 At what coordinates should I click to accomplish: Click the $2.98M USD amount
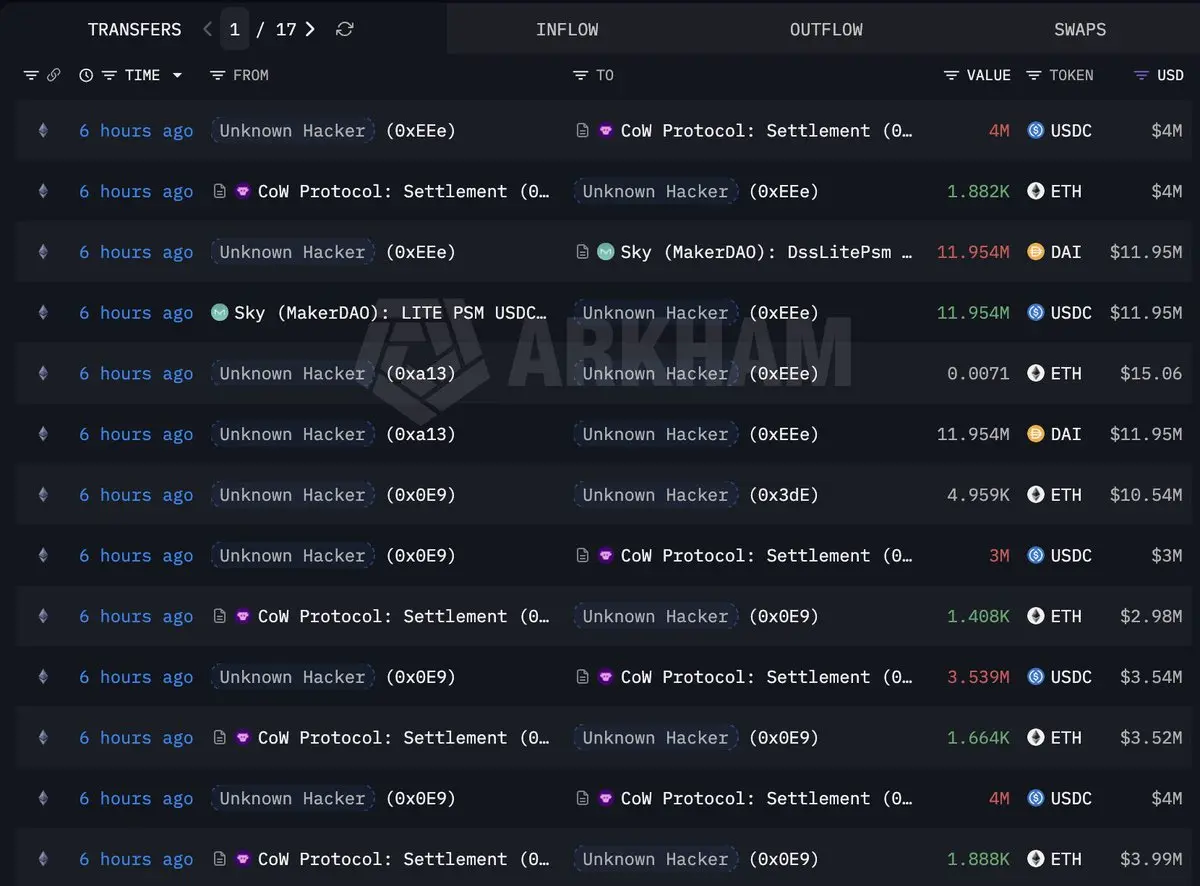(x=1151, y=616)
